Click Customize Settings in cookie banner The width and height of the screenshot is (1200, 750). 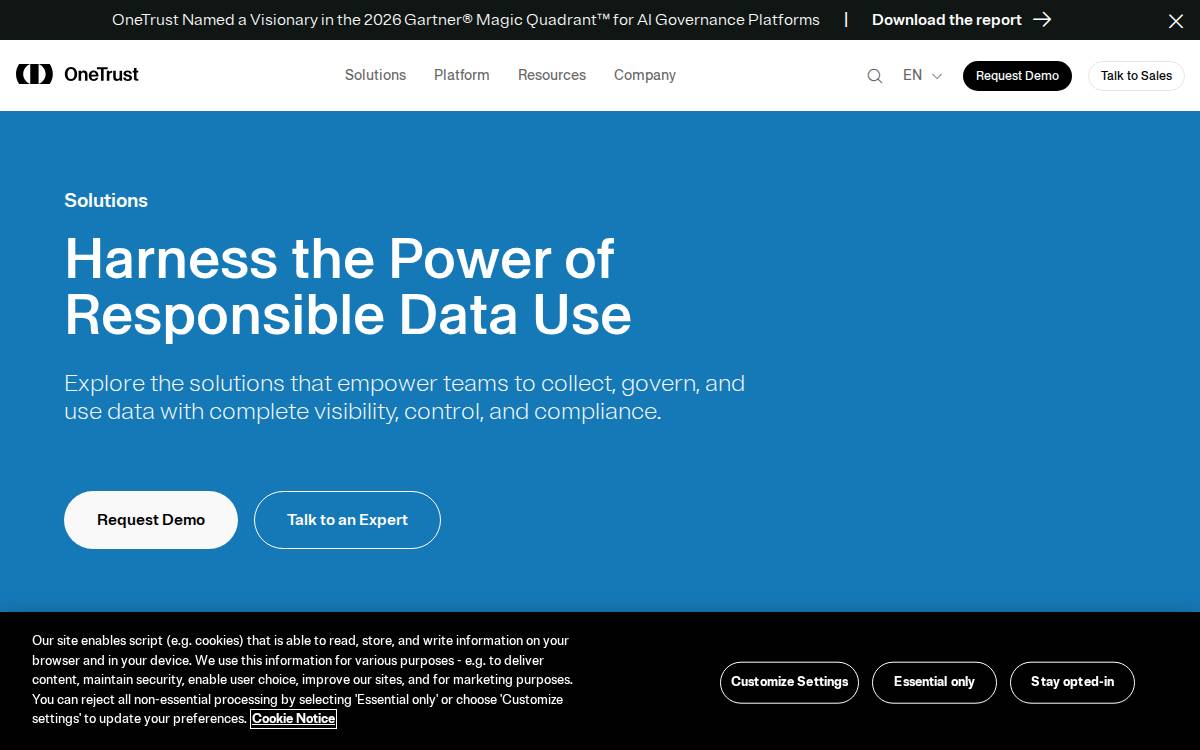(789, 682)
